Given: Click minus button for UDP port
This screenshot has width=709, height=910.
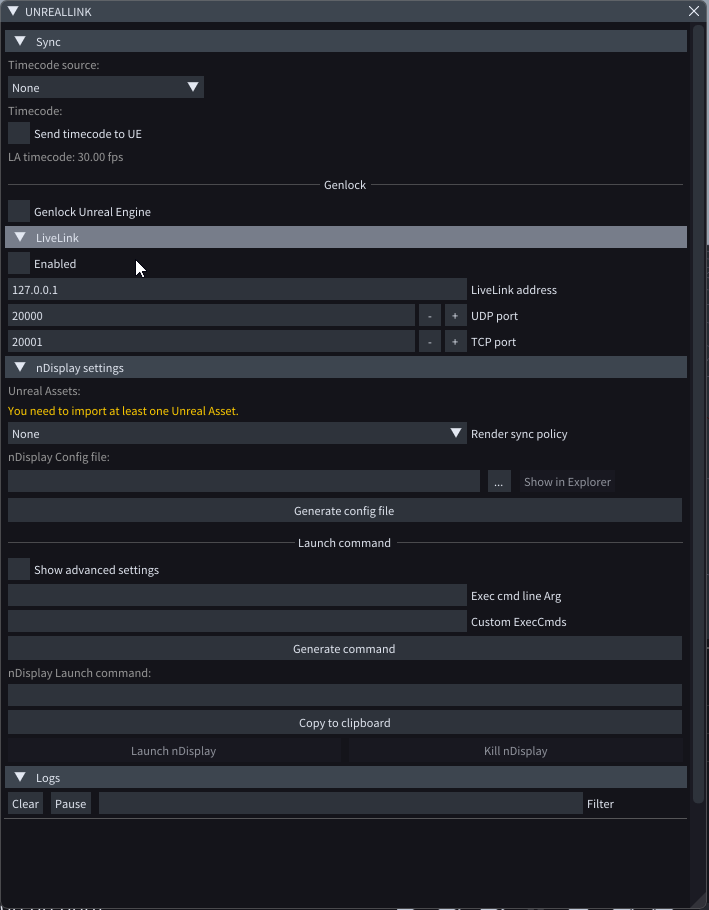Looking at the screenshot, I should click(429, 316).
